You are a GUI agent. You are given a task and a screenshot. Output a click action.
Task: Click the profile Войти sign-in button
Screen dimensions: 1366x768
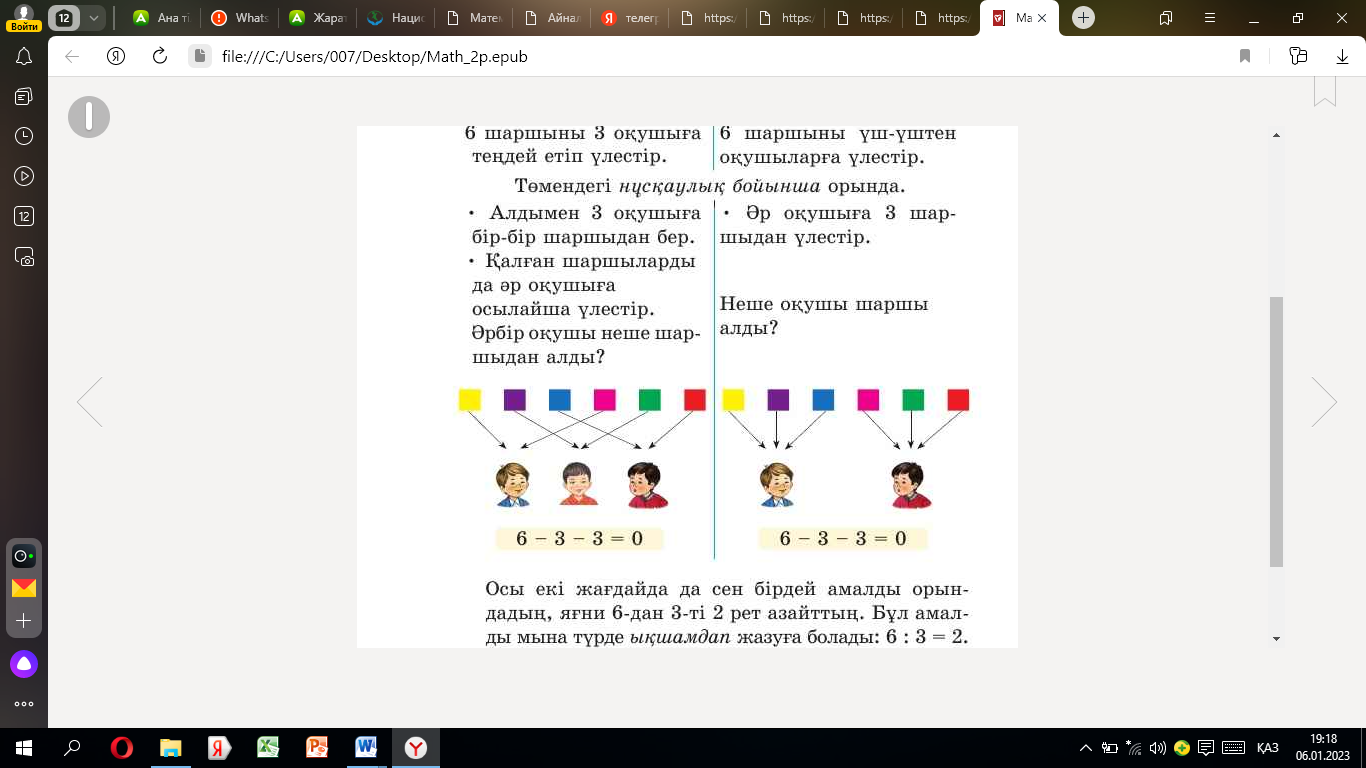24,18
